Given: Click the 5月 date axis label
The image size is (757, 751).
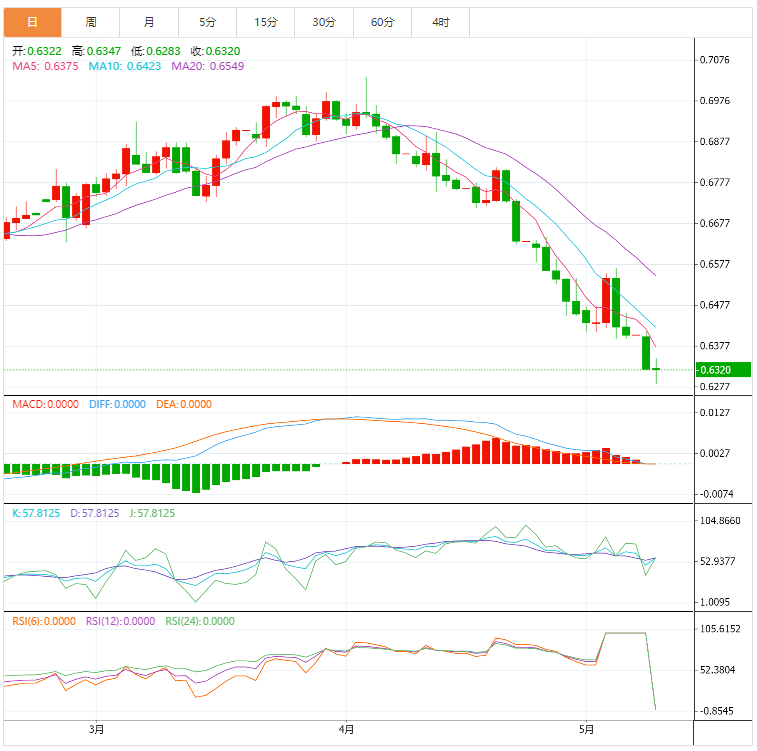Looking at the screenshot, I should [586, 729].
